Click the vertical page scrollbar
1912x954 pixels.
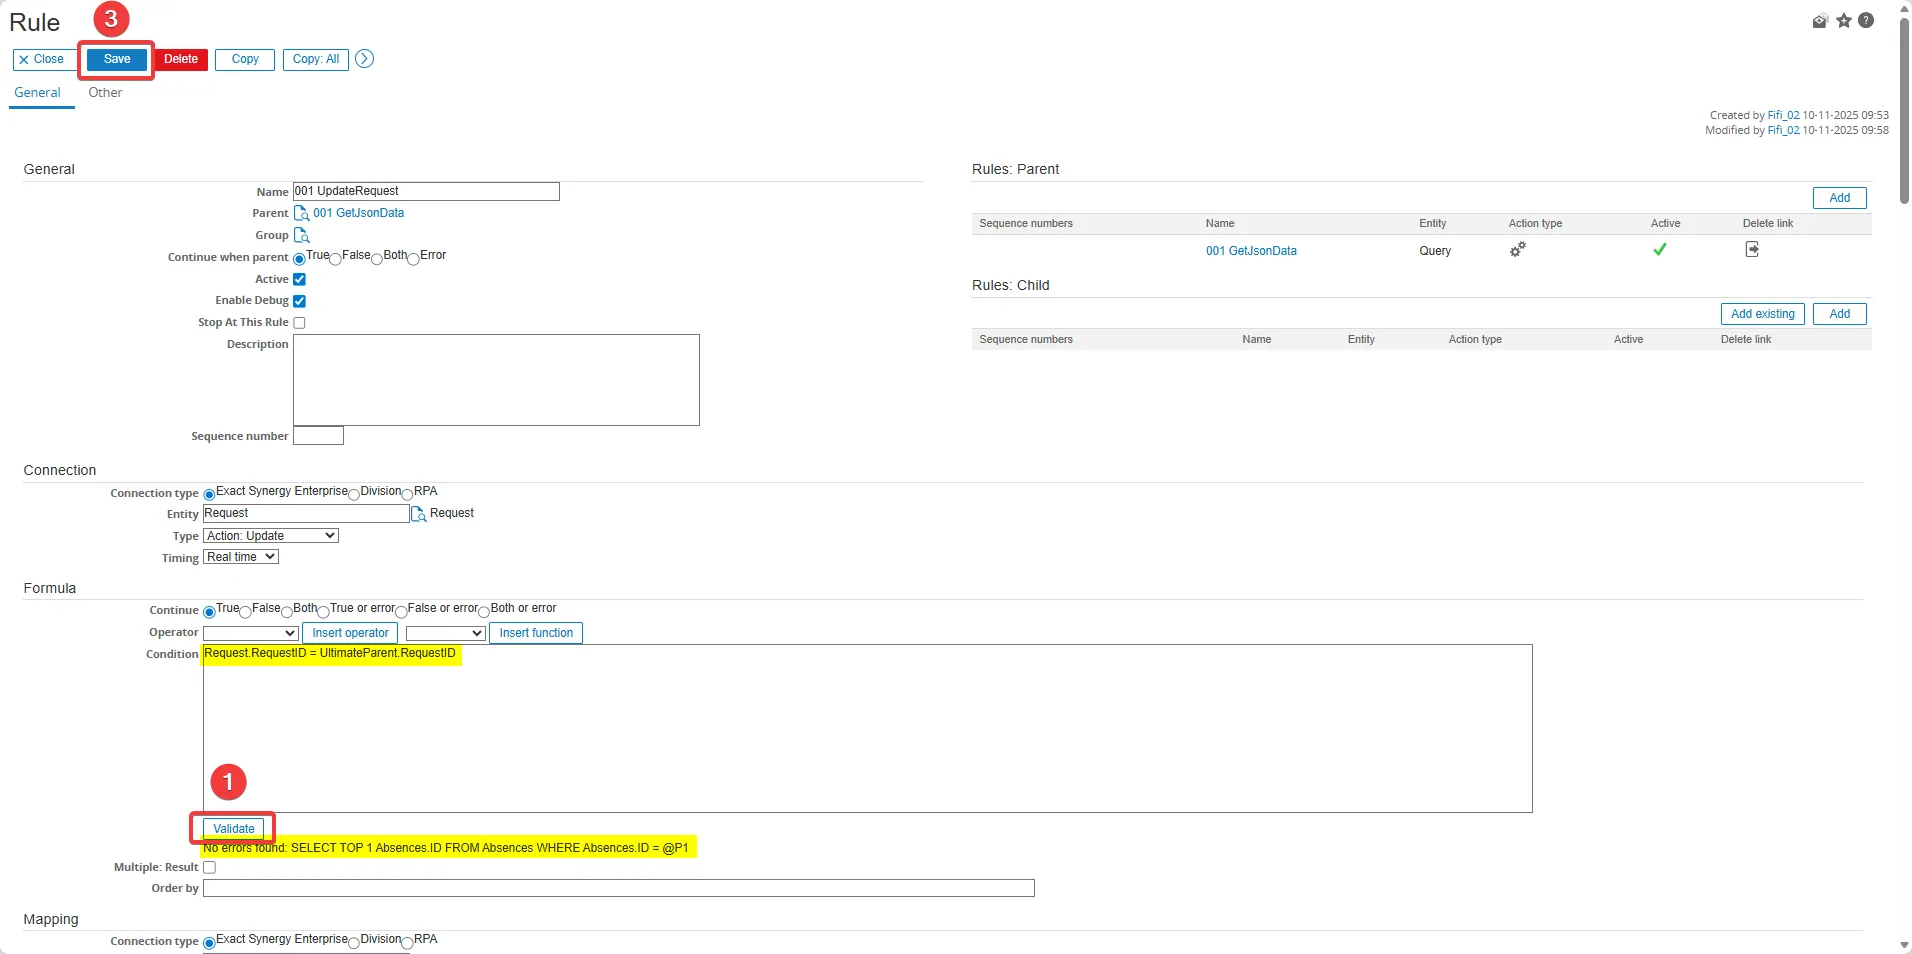1904,110
